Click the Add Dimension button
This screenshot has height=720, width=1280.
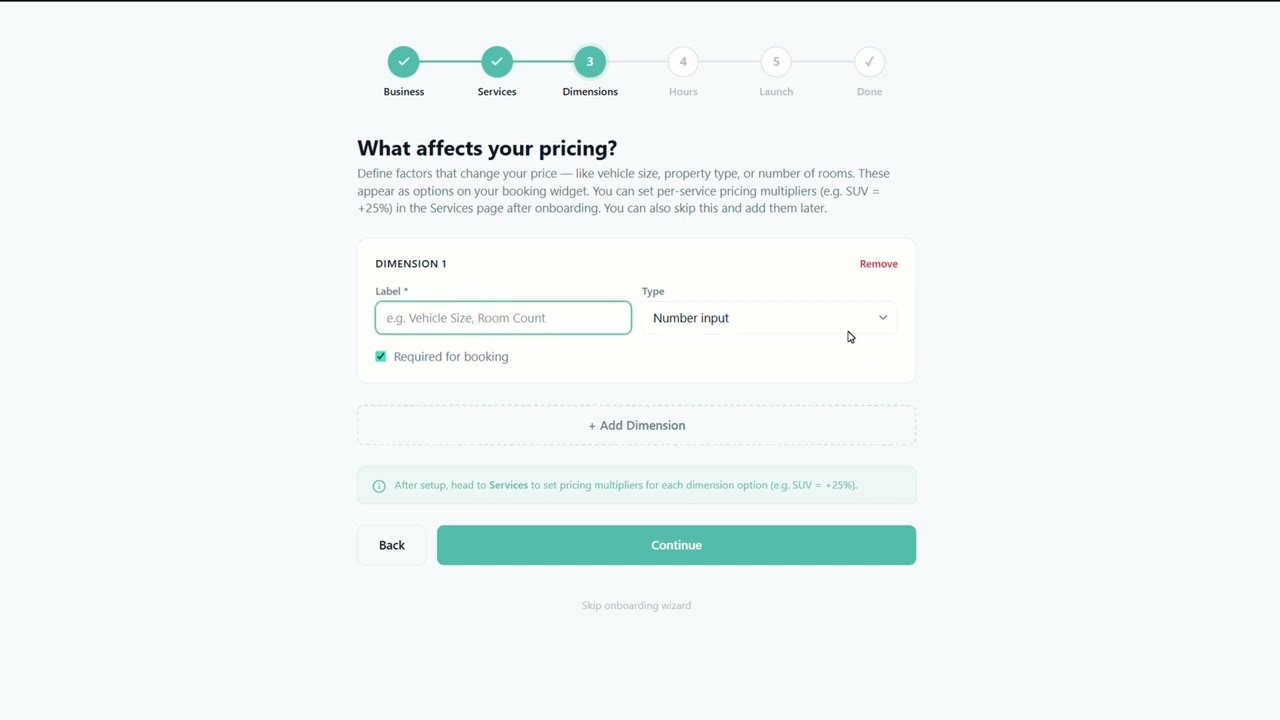636,425
